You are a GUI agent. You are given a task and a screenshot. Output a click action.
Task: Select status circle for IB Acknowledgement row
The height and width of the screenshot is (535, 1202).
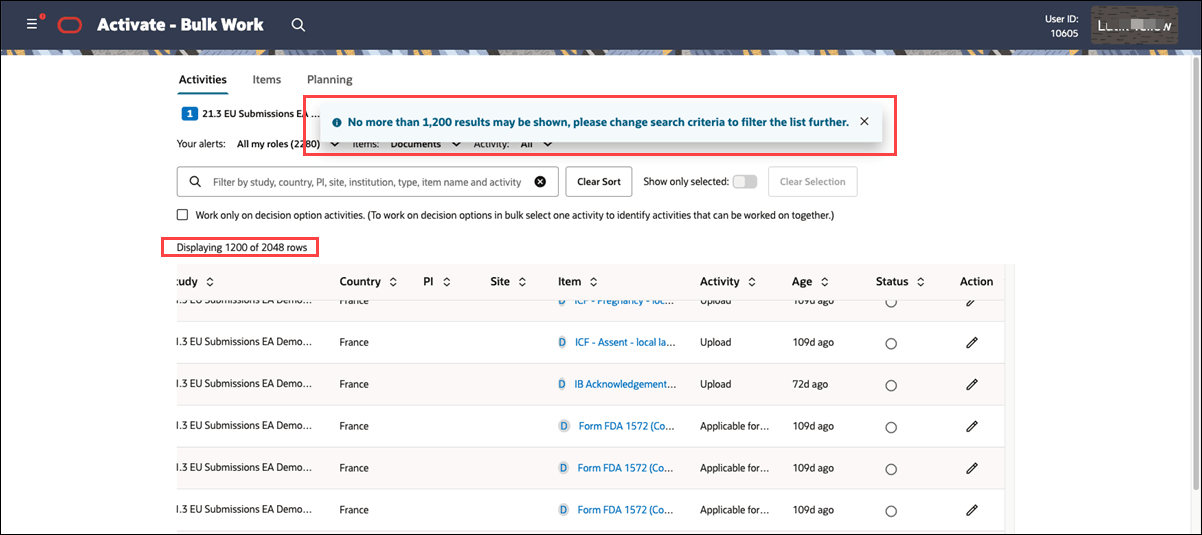click(891, 385)
